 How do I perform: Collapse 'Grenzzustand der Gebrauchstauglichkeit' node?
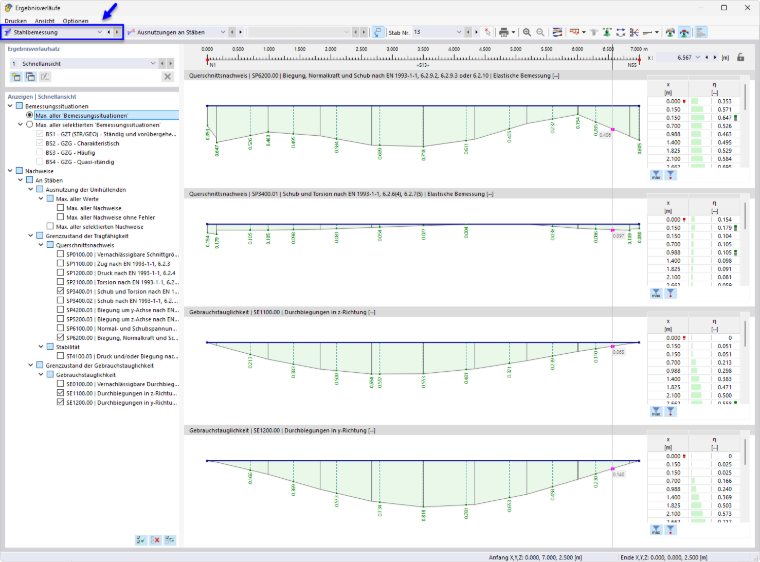(x=31, y=365)
